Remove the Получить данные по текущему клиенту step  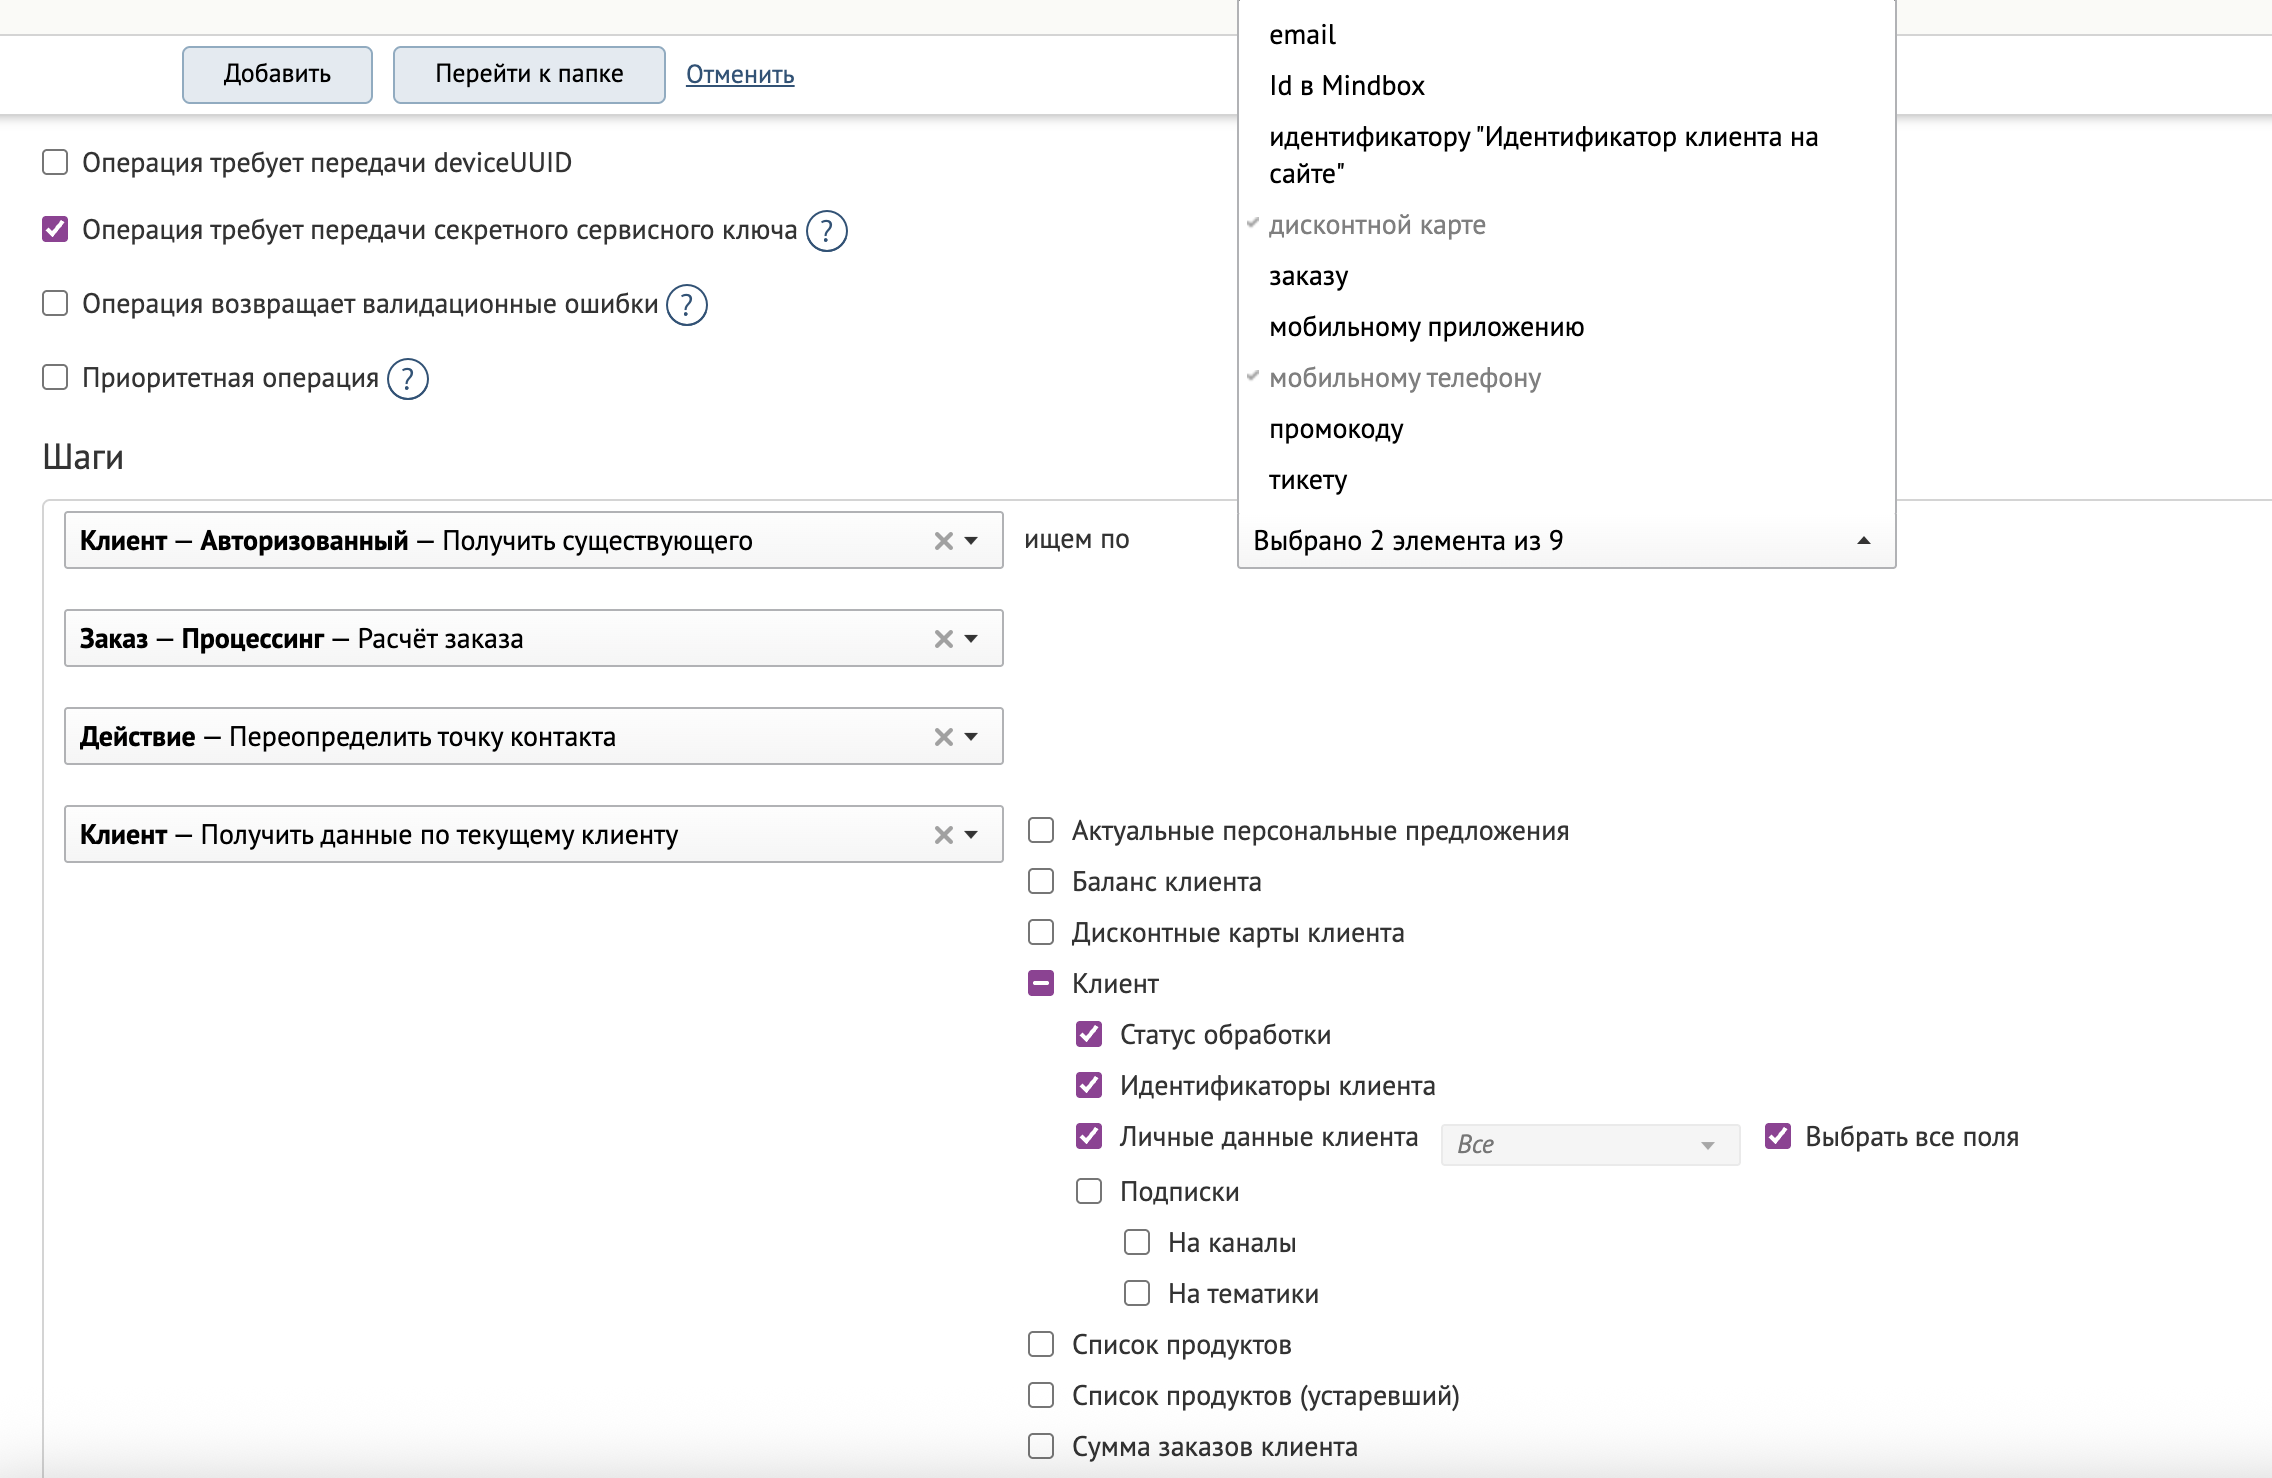tap(942, 835)
